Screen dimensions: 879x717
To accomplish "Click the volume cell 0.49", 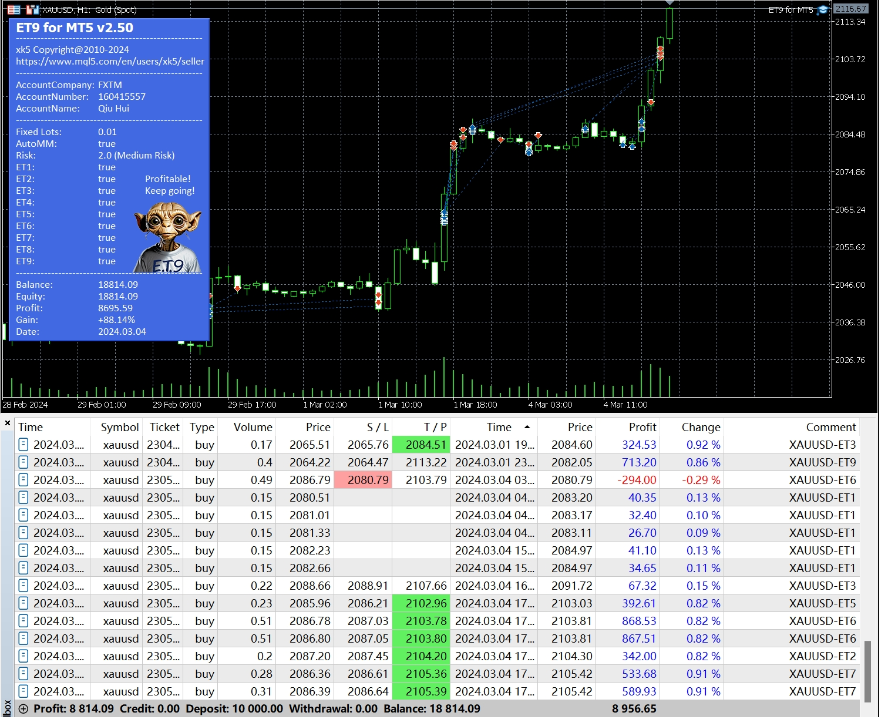I will [261, 480].
